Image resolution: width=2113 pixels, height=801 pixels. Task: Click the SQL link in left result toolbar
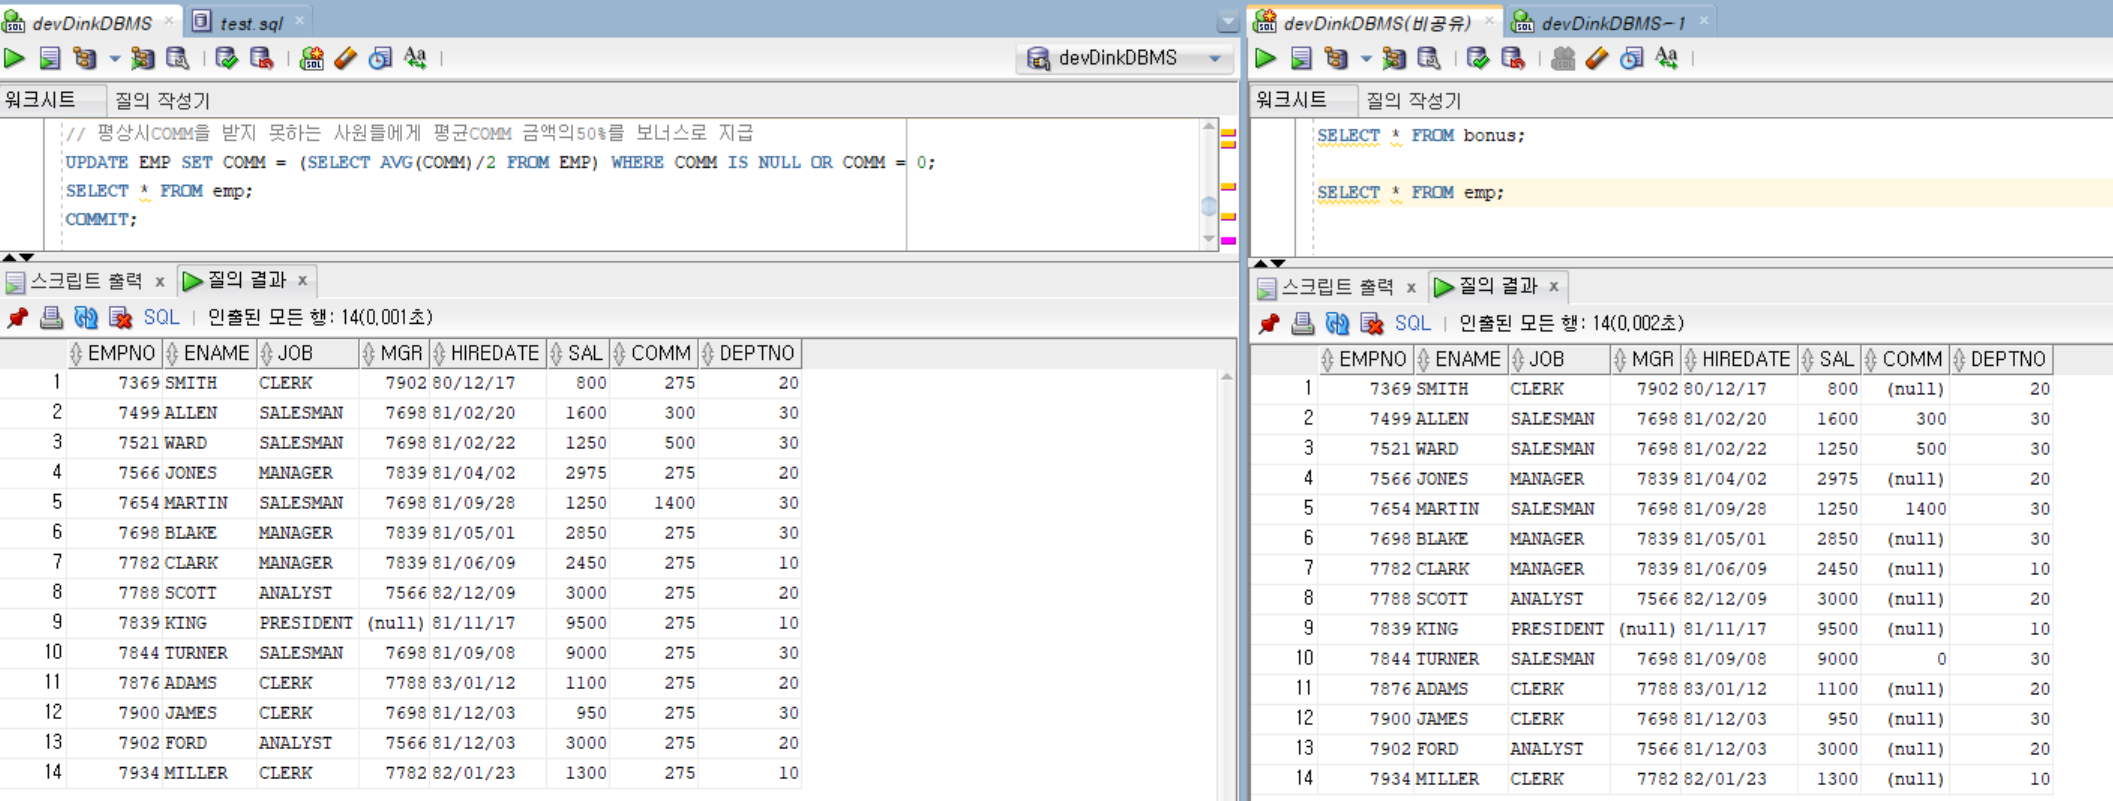[161, 318]
